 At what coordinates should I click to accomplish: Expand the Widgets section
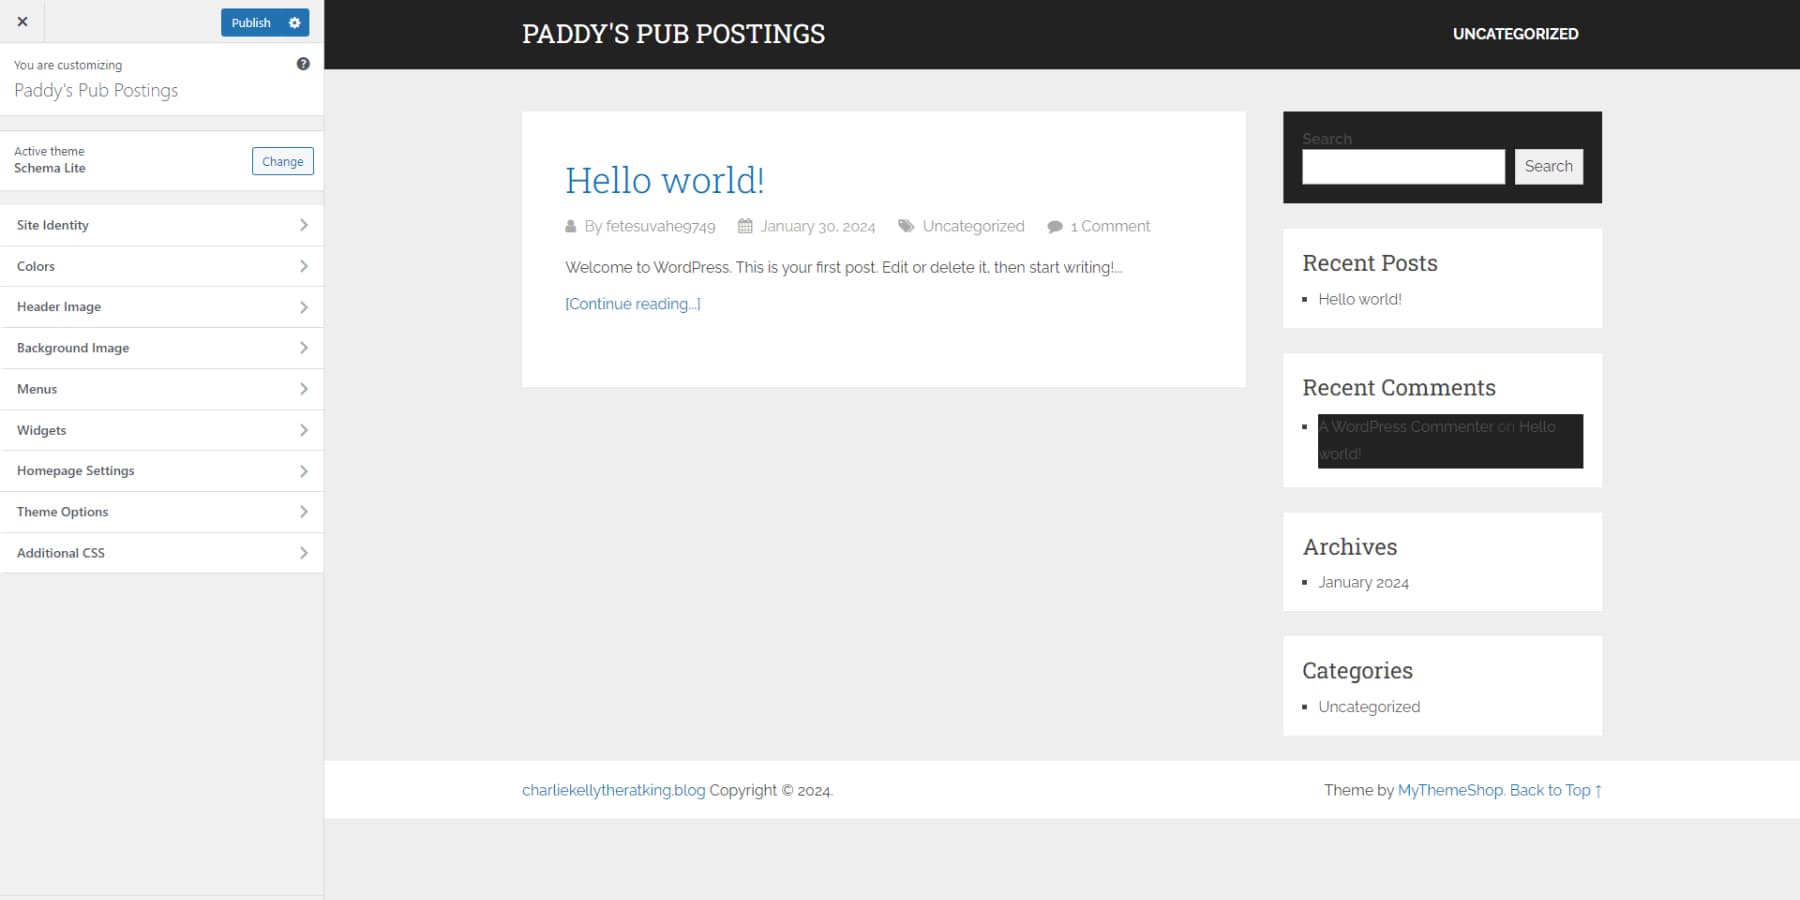click(x=161, y=430)
